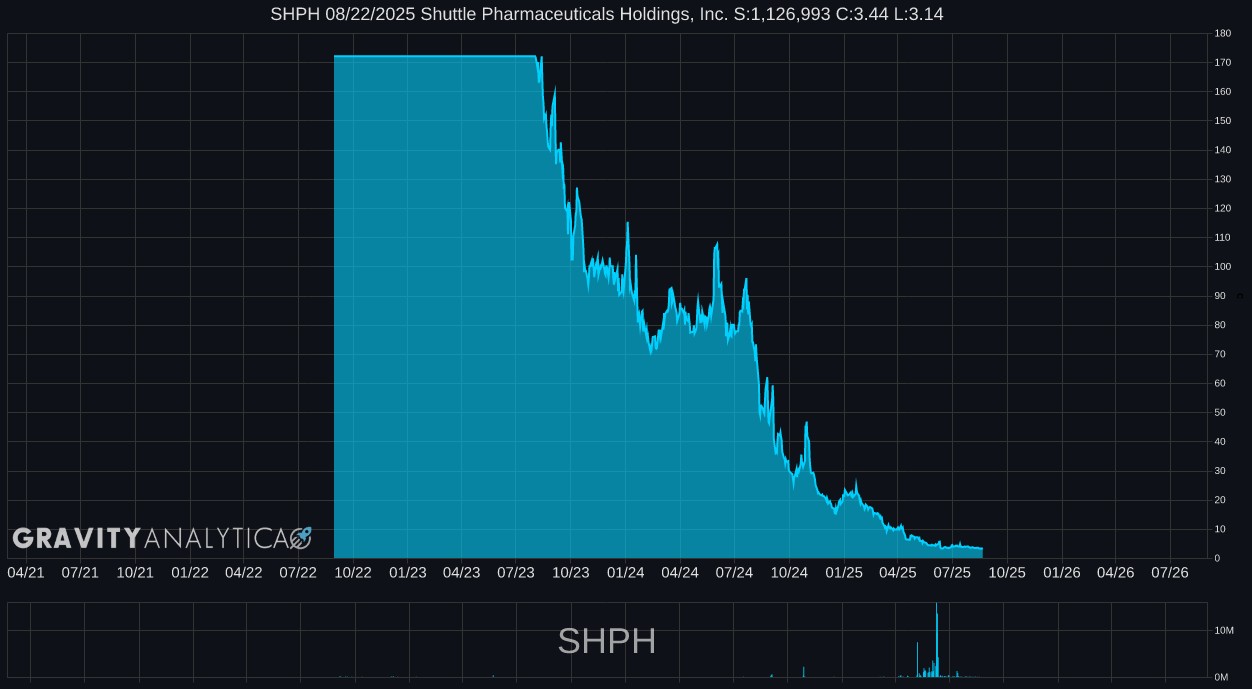Viewport: 1252px width, 689px height.
Task: Click the 90 price axis label
Action: [x=1219, y=296]
